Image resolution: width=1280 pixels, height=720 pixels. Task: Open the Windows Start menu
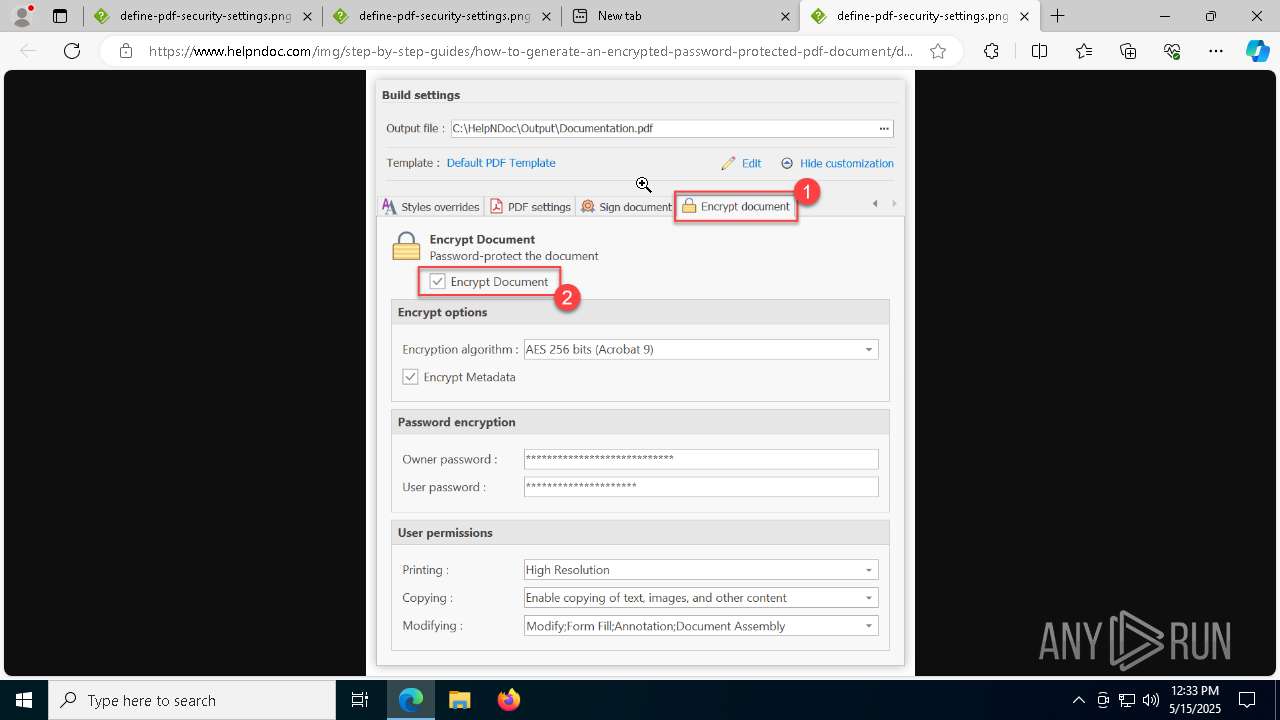click(x=24, y=700)
